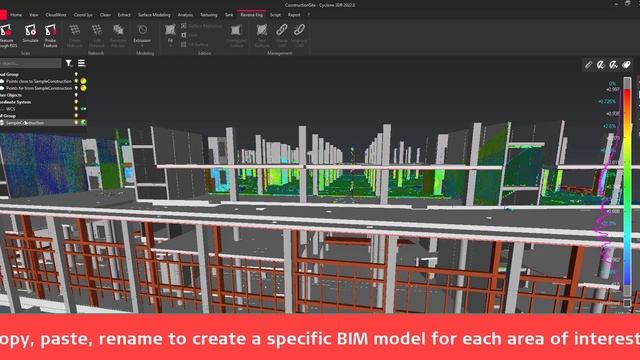Click the red application menu button
The width and height of the screenshot is (640, 360).
click(2, 15)
